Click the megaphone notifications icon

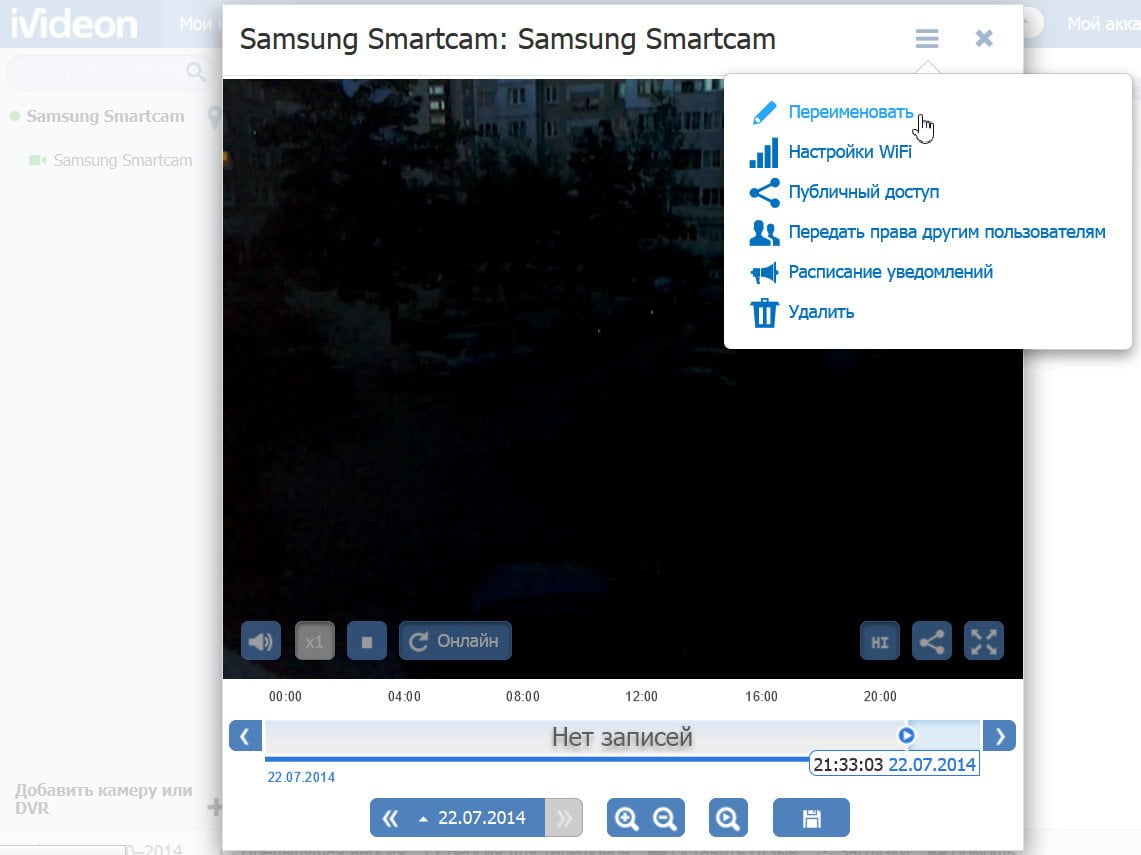click(764, 273)
